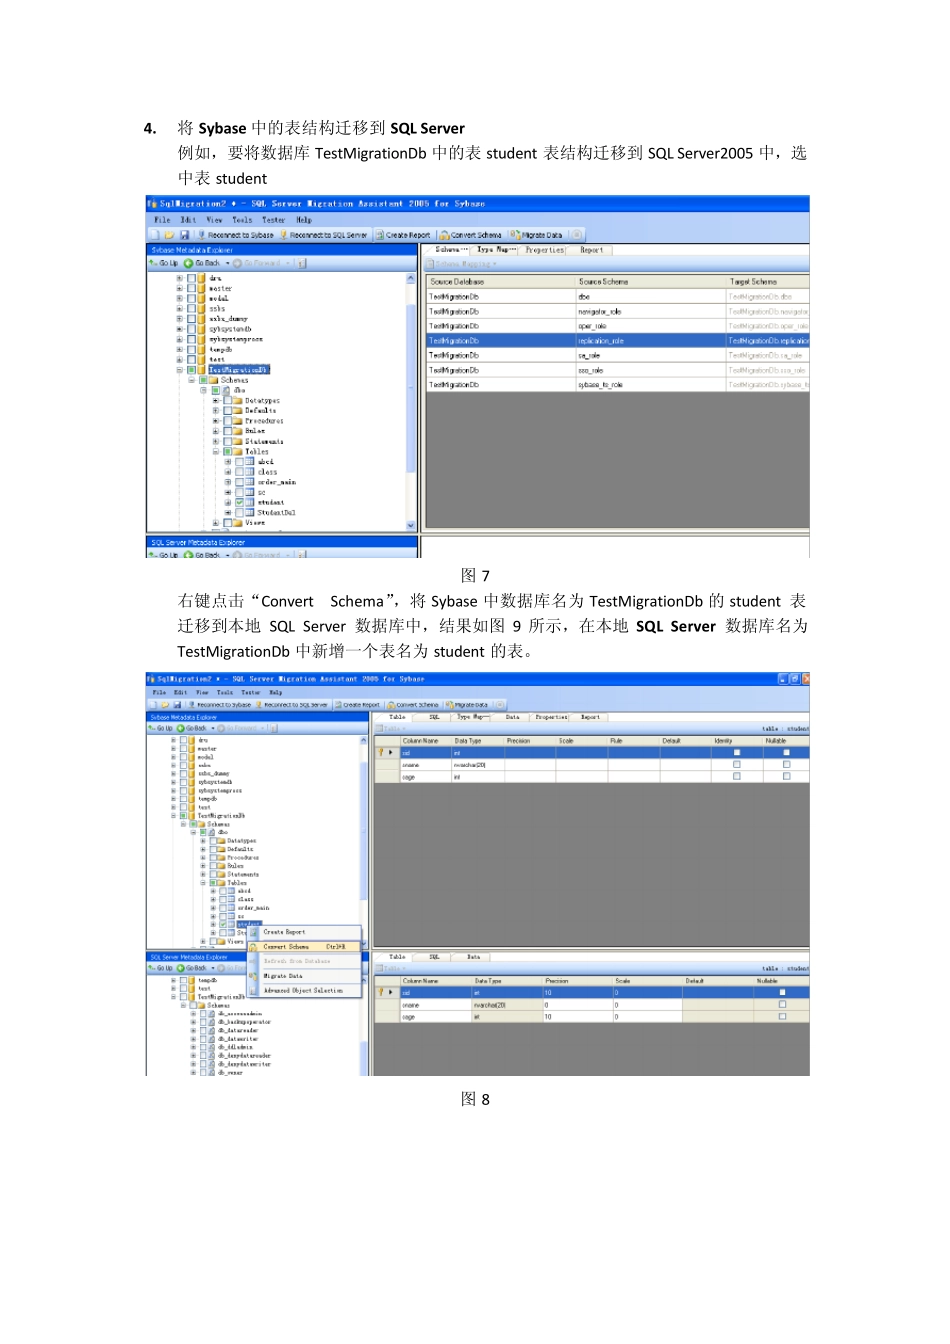Expand the tempdb node in Figure 7 tree

pyautogui.click(x=180, y=349)
